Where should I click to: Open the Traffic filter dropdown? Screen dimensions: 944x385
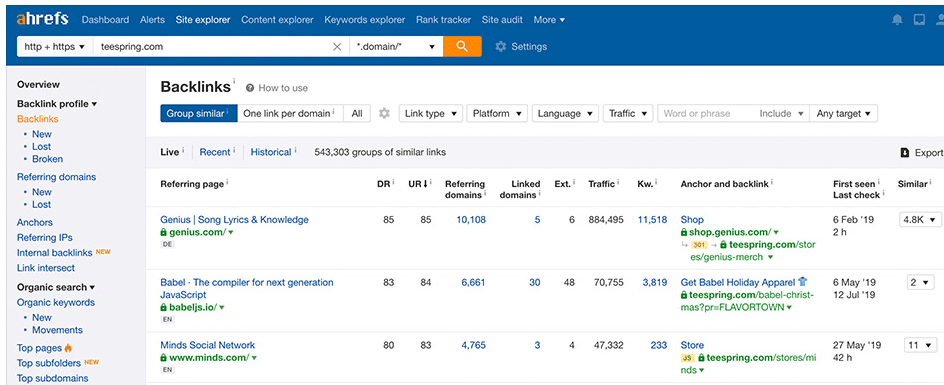(x=628, y=113)
